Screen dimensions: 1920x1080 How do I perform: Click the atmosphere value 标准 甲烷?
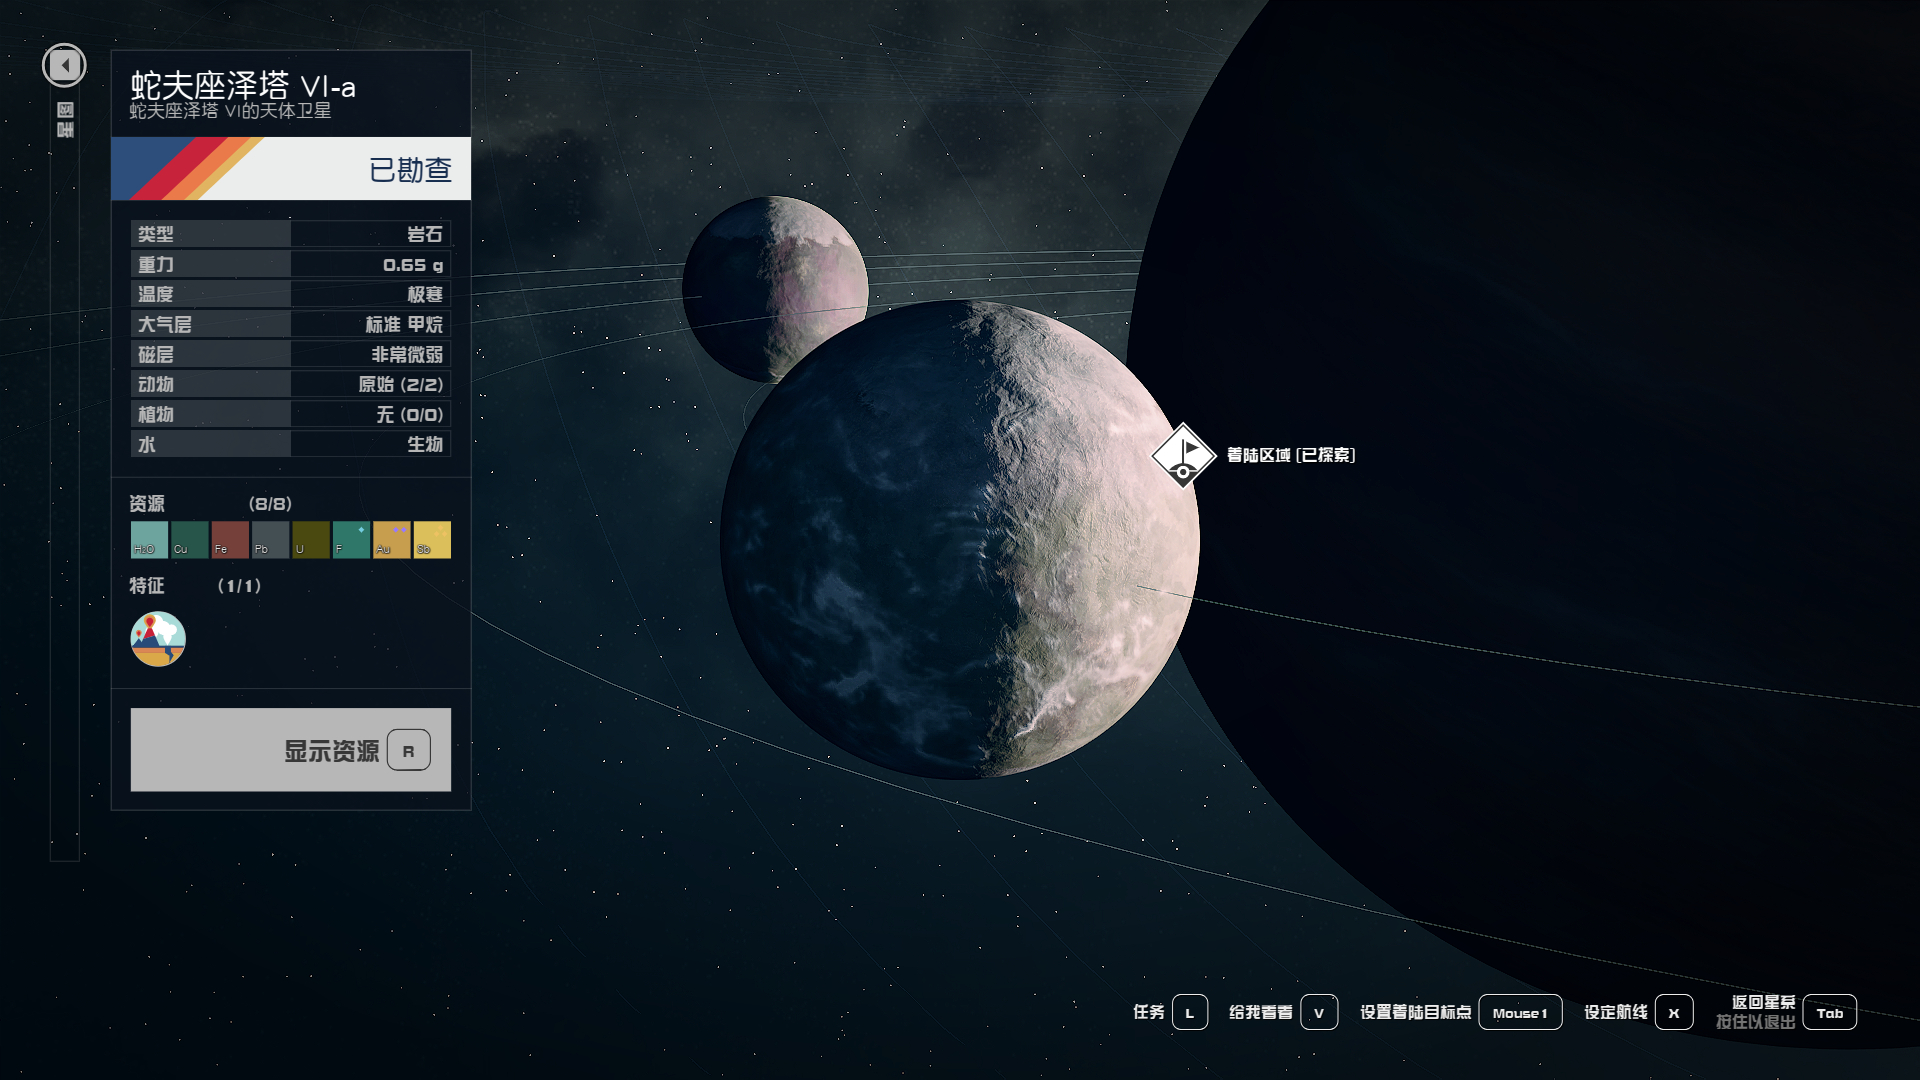pos(404,324)
